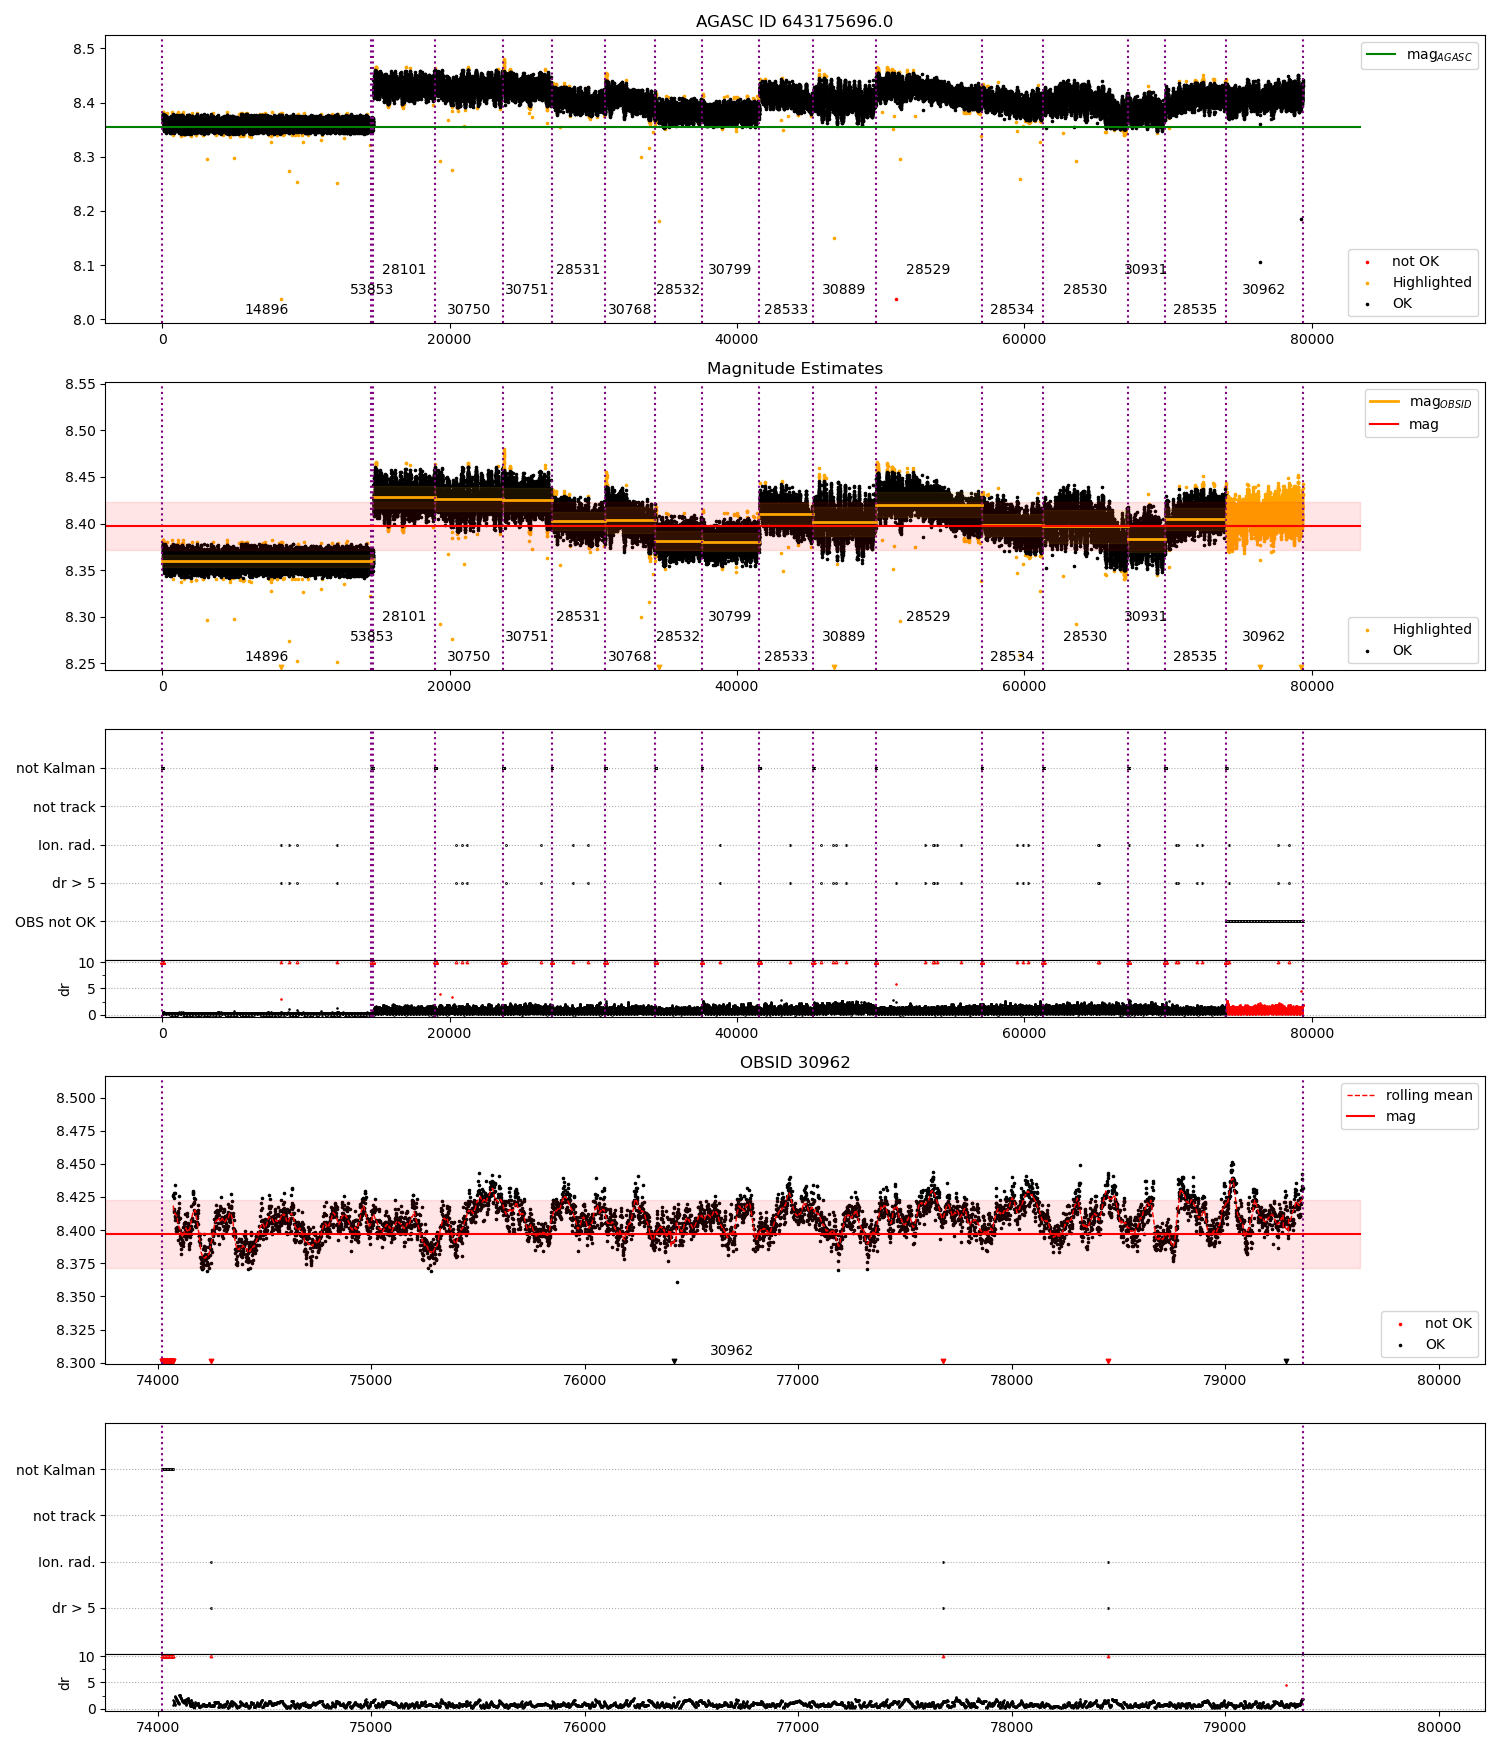Viewport: 1500px width, 1750px height.
Task: Click OBSID label 28532 in AGASC plot
Action: 678,290
